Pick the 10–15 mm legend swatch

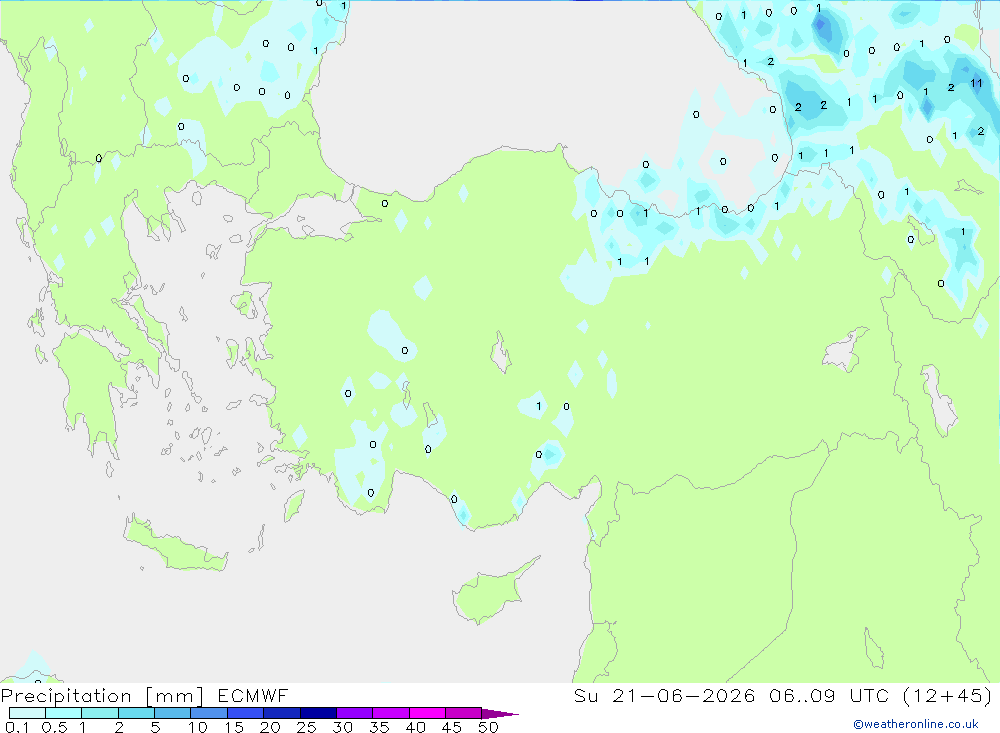coord(209,713)
